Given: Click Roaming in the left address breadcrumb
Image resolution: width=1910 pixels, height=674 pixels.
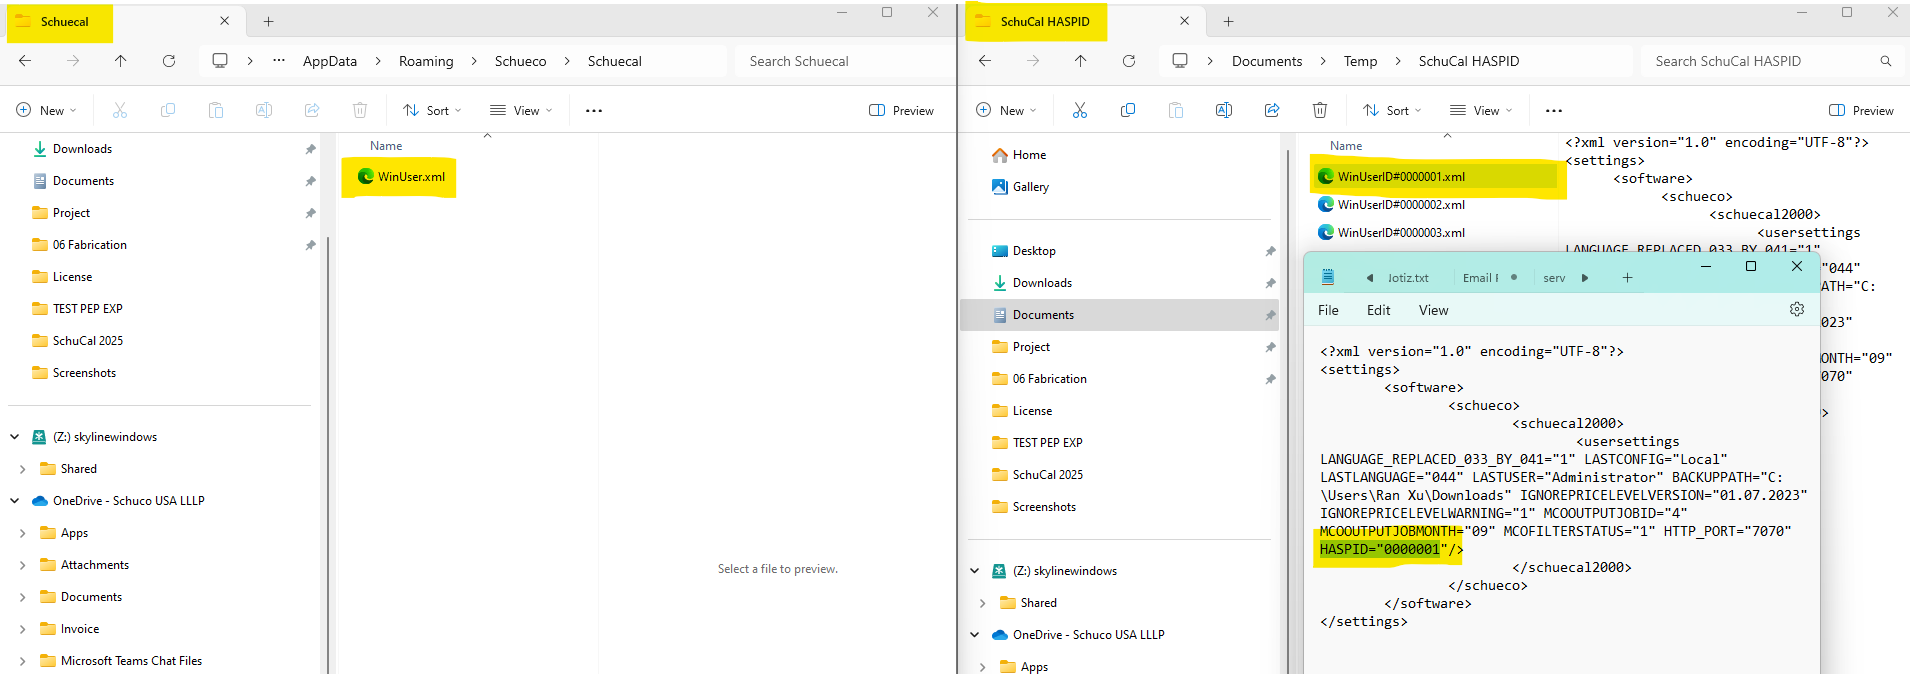Looking at the screenshot, I should pyautogui.click(x=425, y=61).
